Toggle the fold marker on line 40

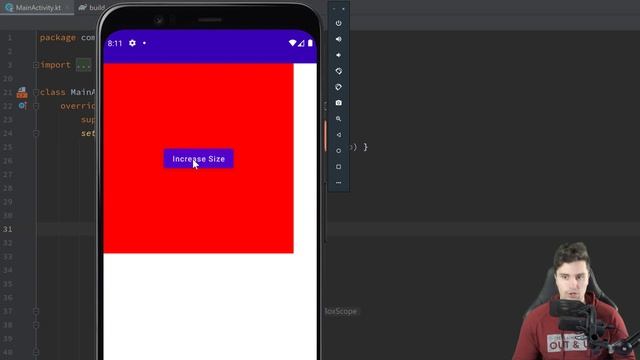(36, 351)
